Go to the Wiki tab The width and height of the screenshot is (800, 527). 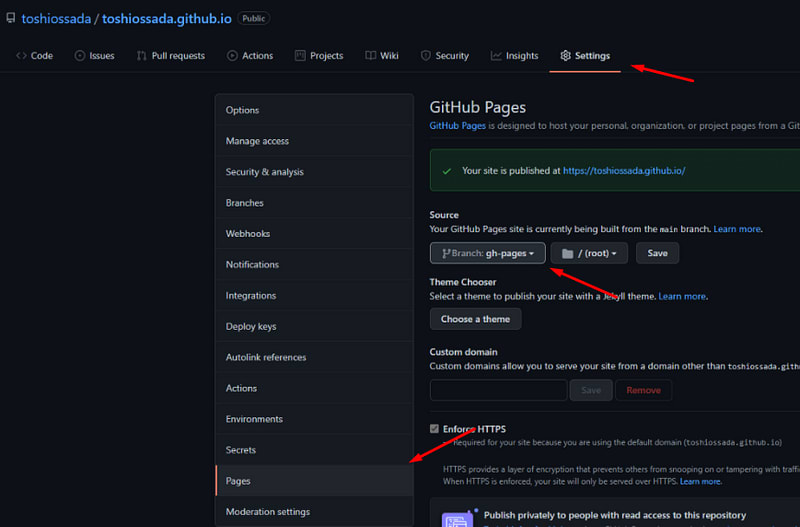click(382, 56)
